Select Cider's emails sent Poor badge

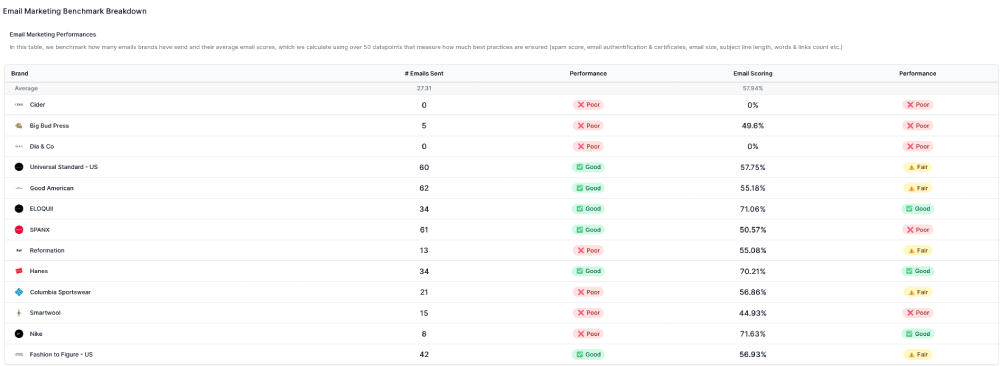(588, 105)
